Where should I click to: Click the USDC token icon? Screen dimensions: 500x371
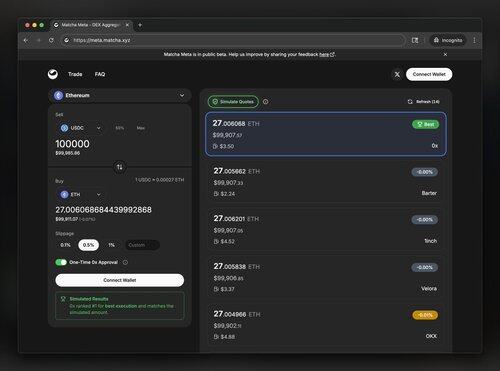64,128
